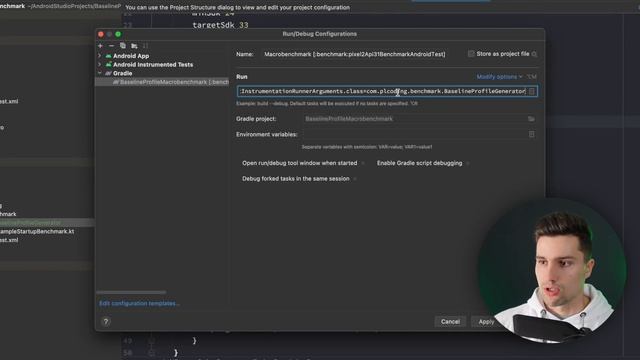Move configuration into new folder icon

tap(134, 46)
